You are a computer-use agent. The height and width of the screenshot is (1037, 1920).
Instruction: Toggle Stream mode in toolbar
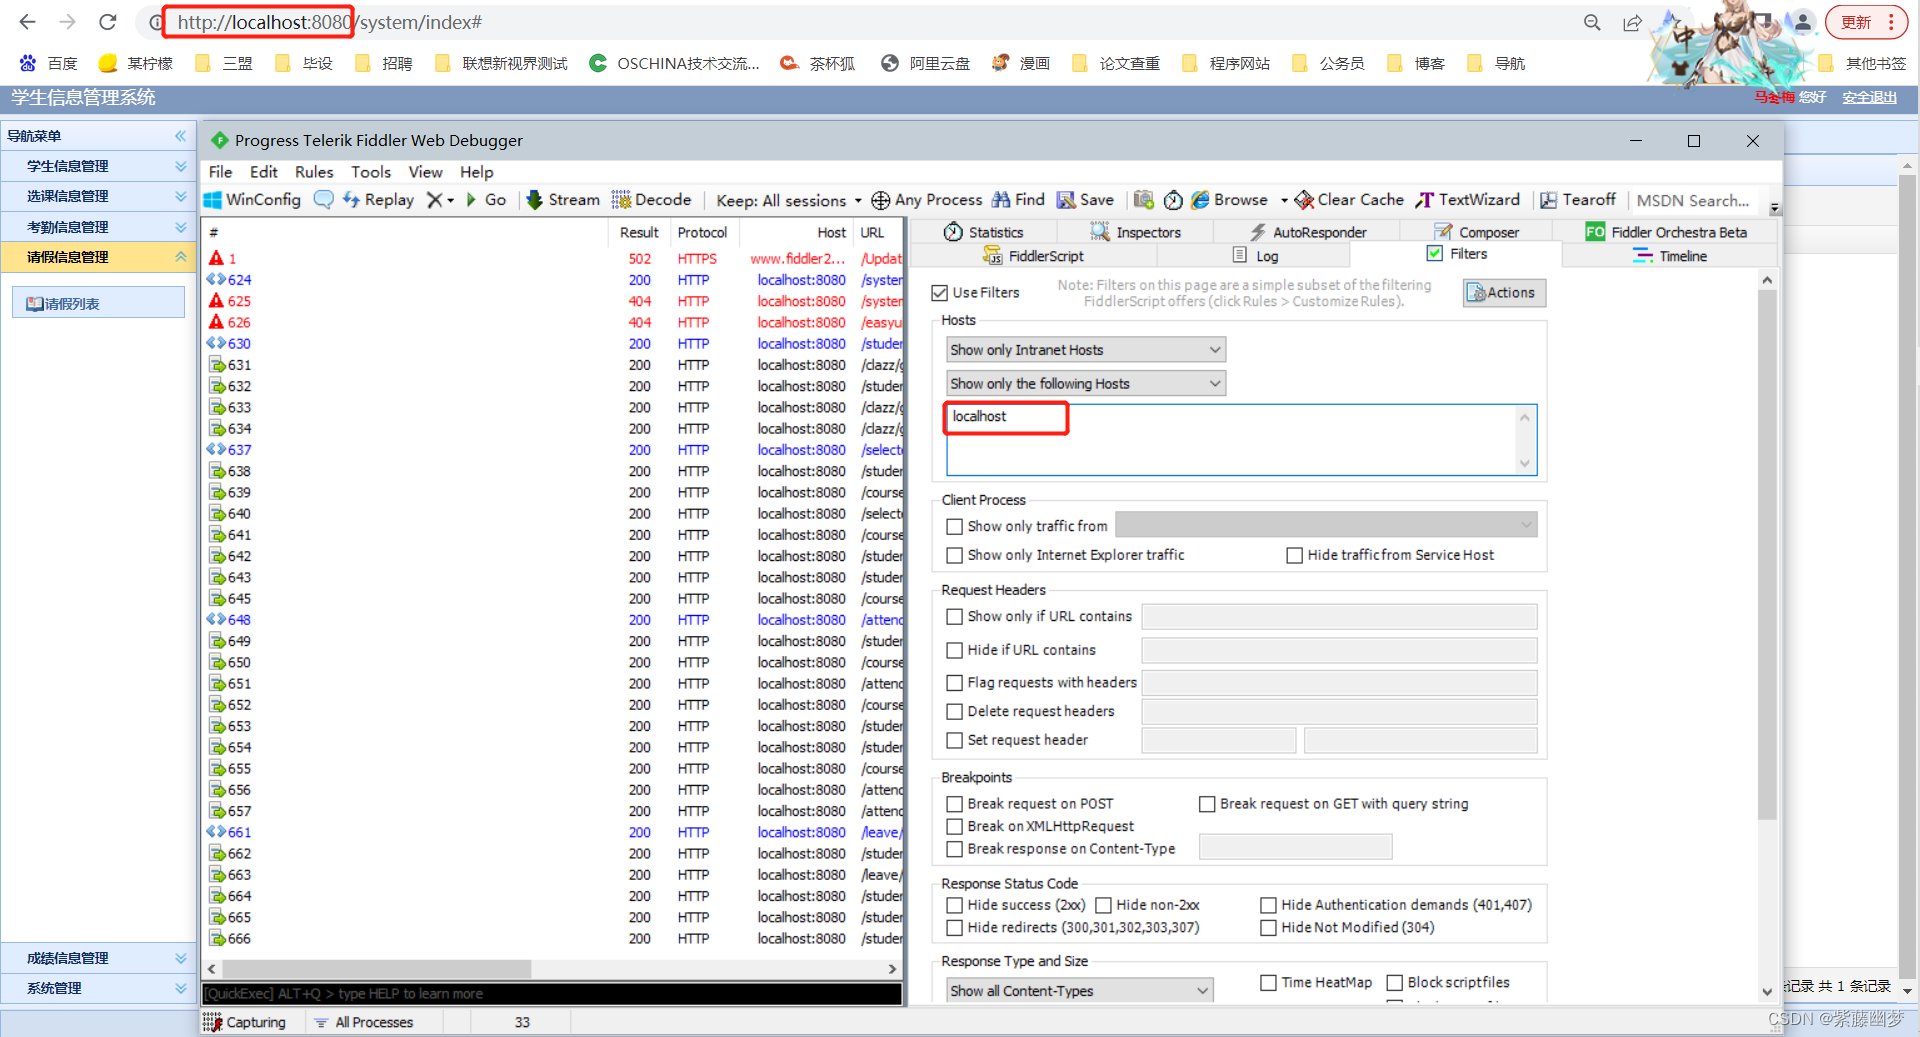point(563,200)
